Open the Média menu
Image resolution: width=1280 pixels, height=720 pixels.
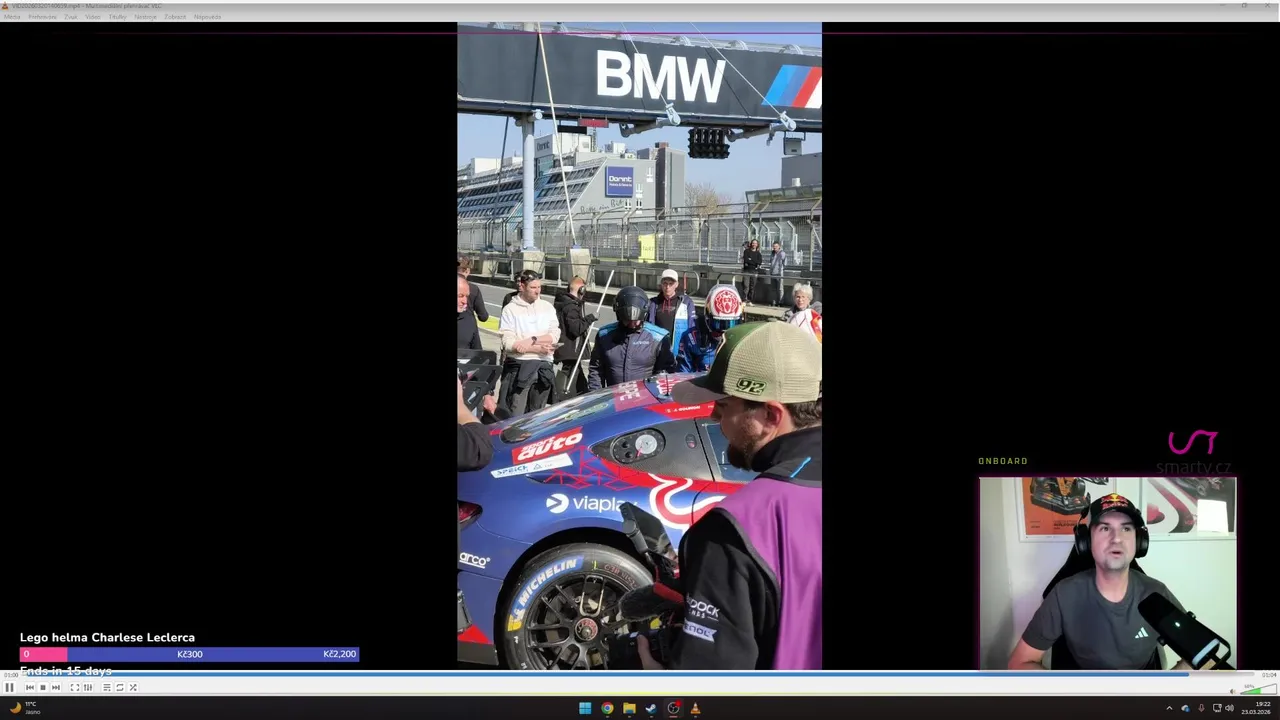pos(12,17)
